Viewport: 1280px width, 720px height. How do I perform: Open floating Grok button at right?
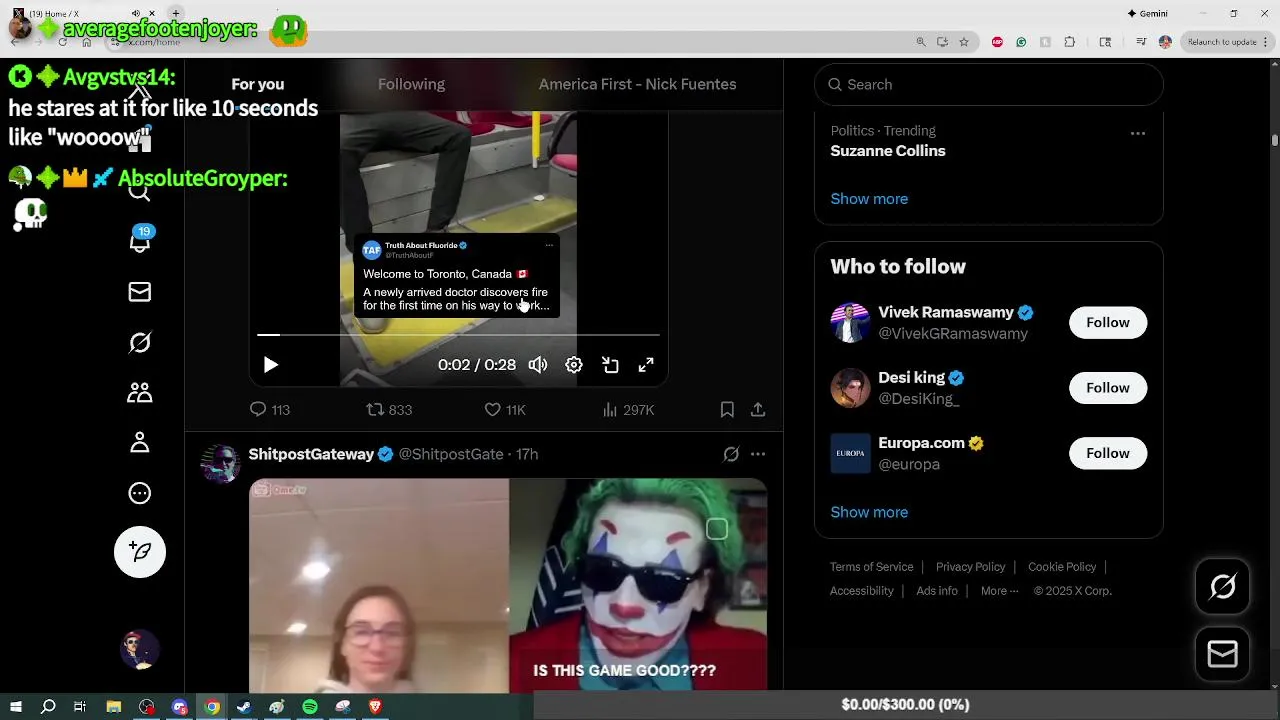1222,587
